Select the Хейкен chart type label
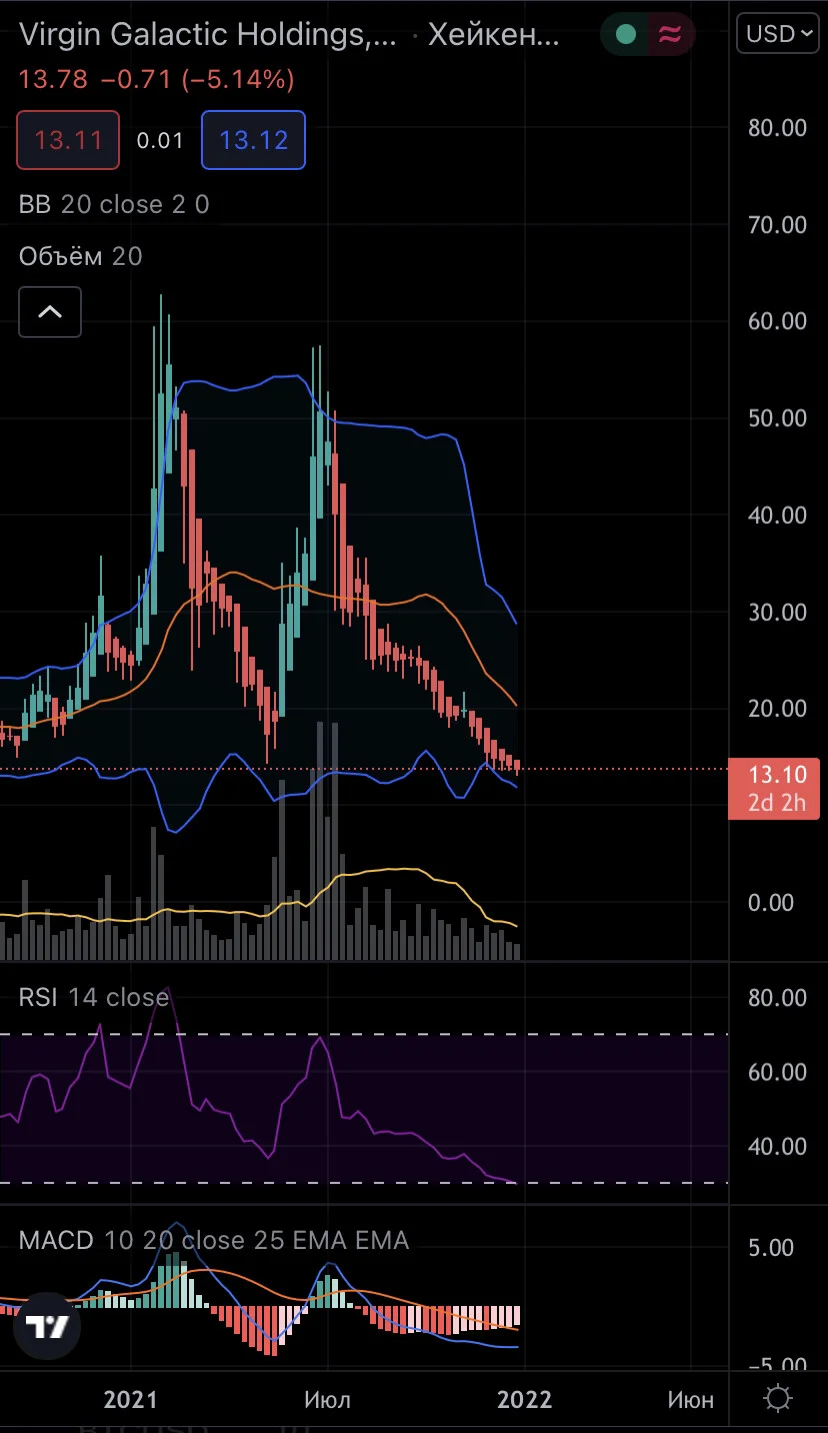Image resolution: width=828 pixels, height=1433 pixels. click(493, 35)
